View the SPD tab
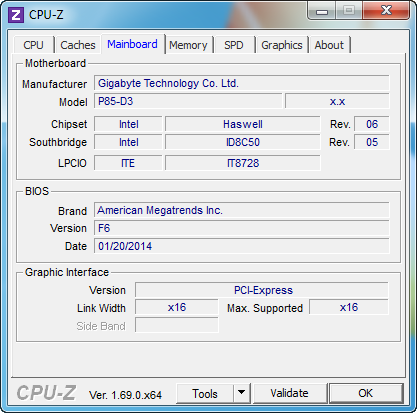The width and height of the screenshot is (417, 413). point(234,45)
